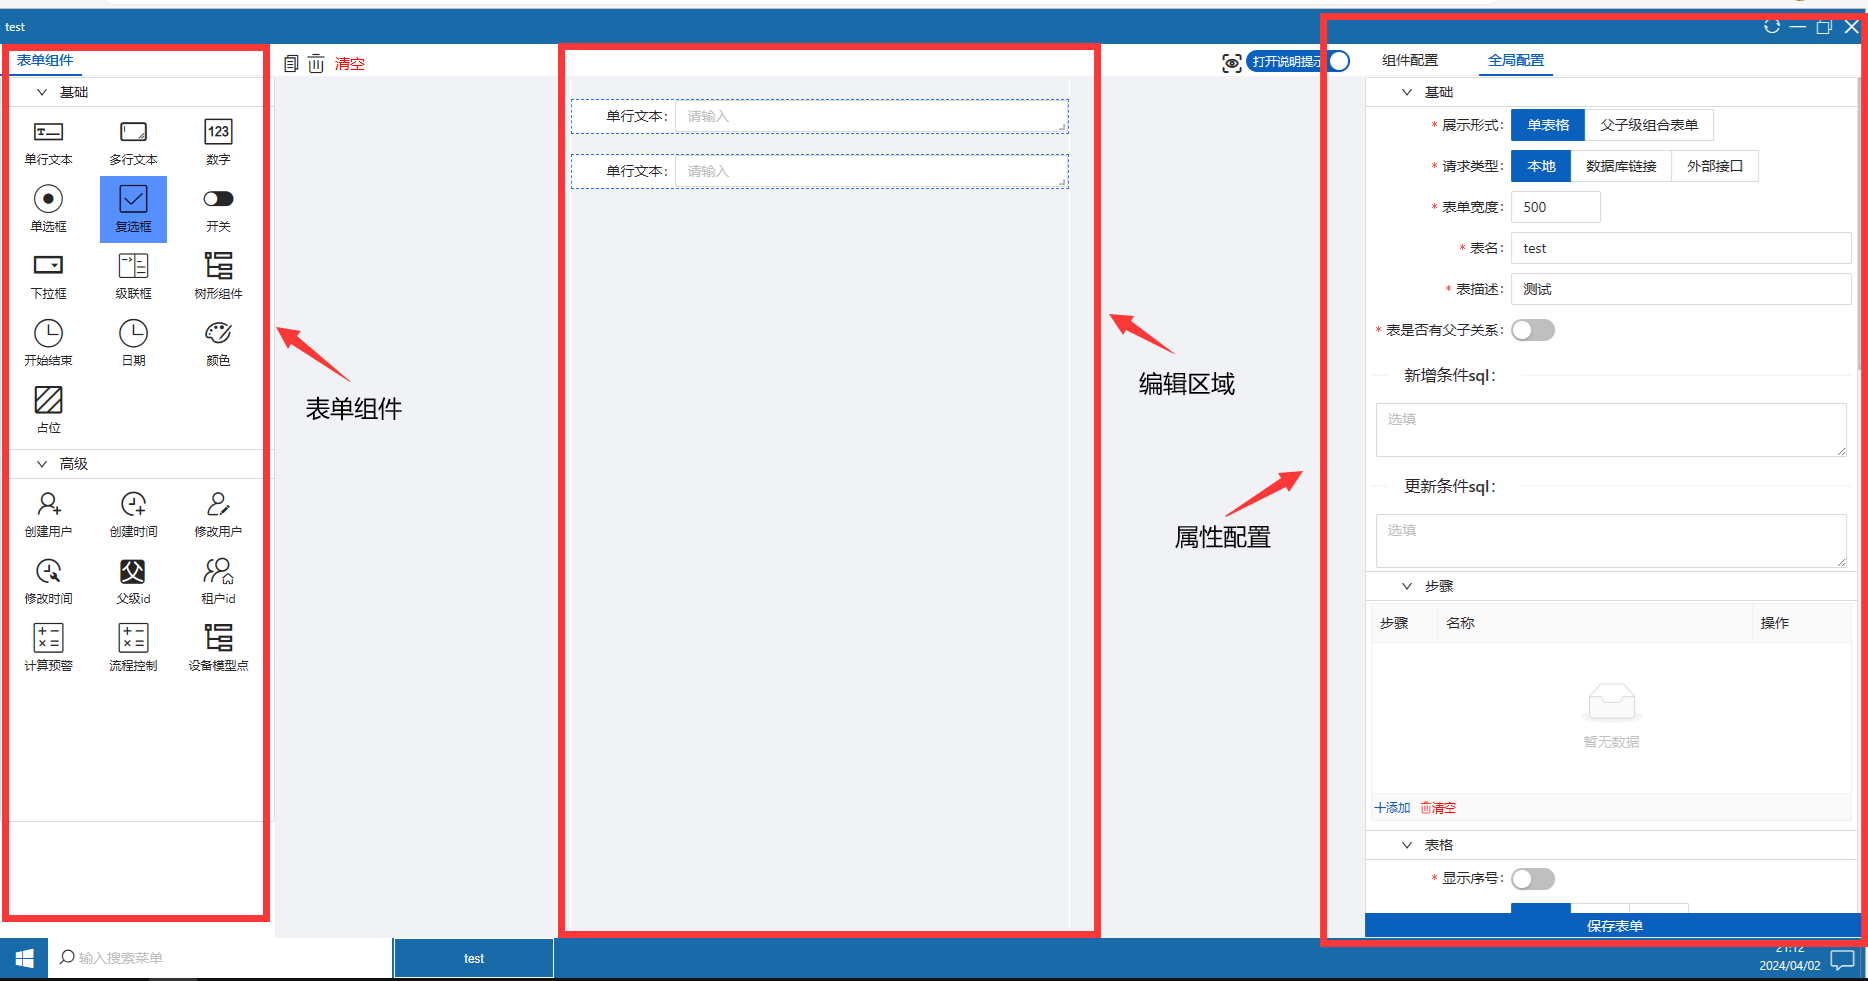The image size is (1868, 981).
Task: Click the 表单宽度 input field
Action: (x=1555, y=207)
